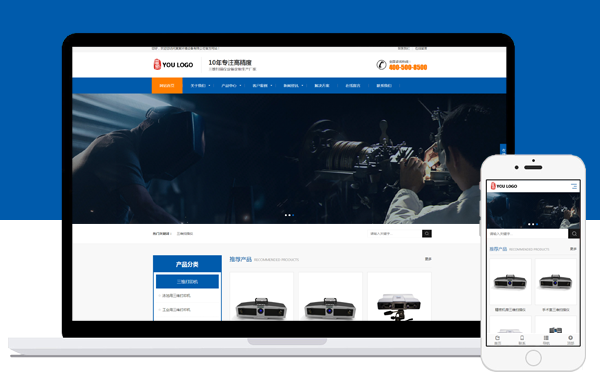Image resolution: width=600 pixels, height=385 pixels.
Task: Tap the home icon in mobile bottom bar
Action: pos(497,339)
